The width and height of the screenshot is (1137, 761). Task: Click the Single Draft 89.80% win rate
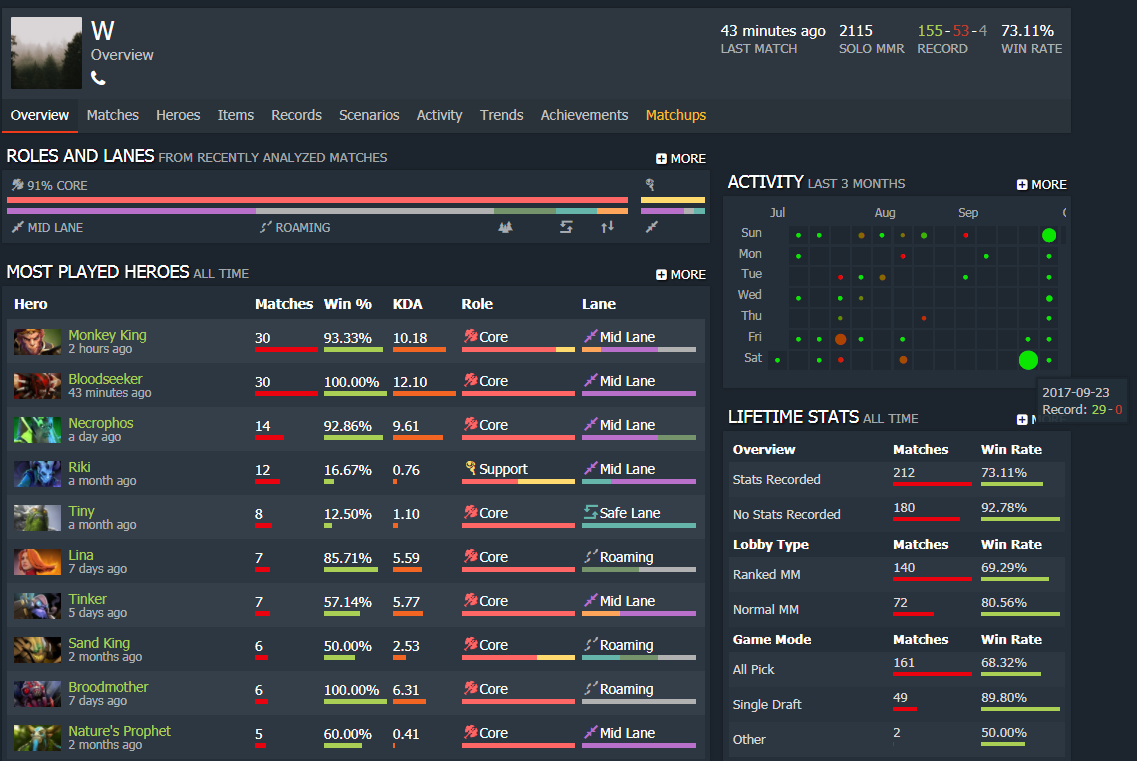(x=1004, y=697)
